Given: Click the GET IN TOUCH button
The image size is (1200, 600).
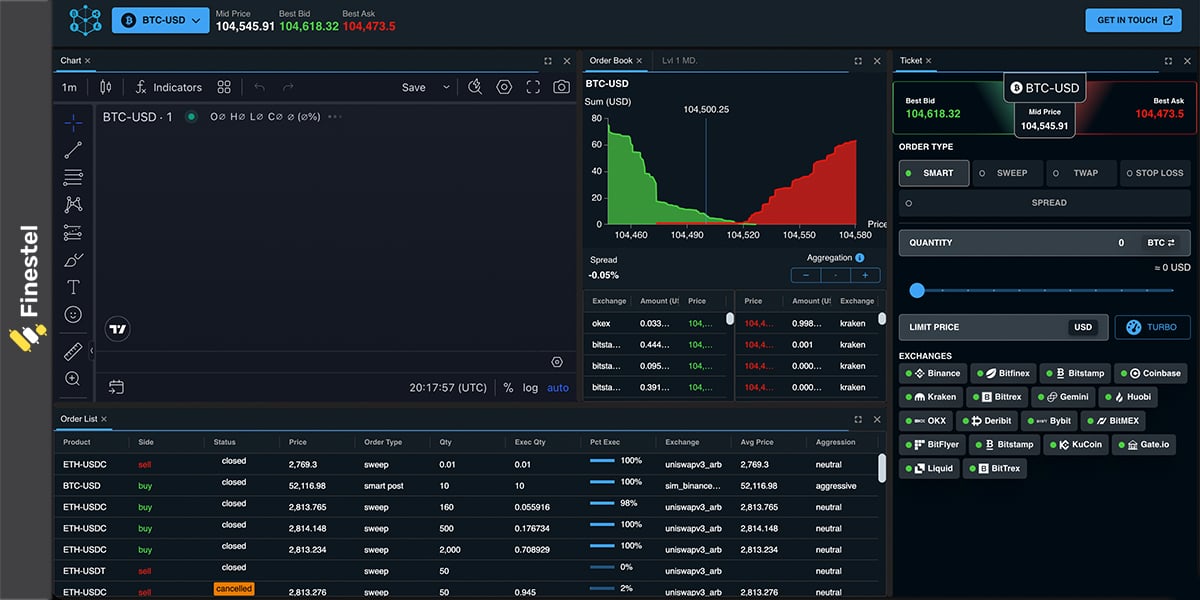Looking at the screenshot, I should [x=1133, y=19].
